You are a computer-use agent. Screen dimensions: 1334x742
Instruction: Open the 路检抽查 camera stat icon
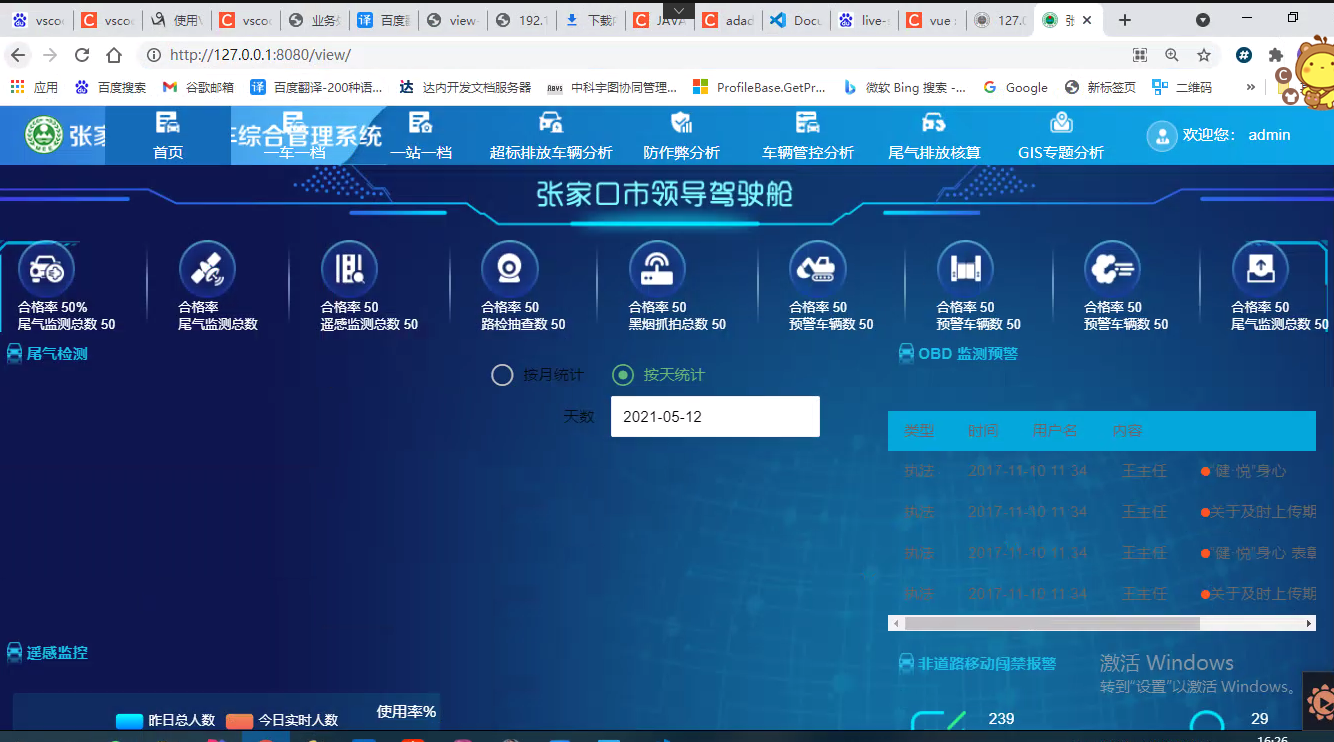click(x=509, y=268)
